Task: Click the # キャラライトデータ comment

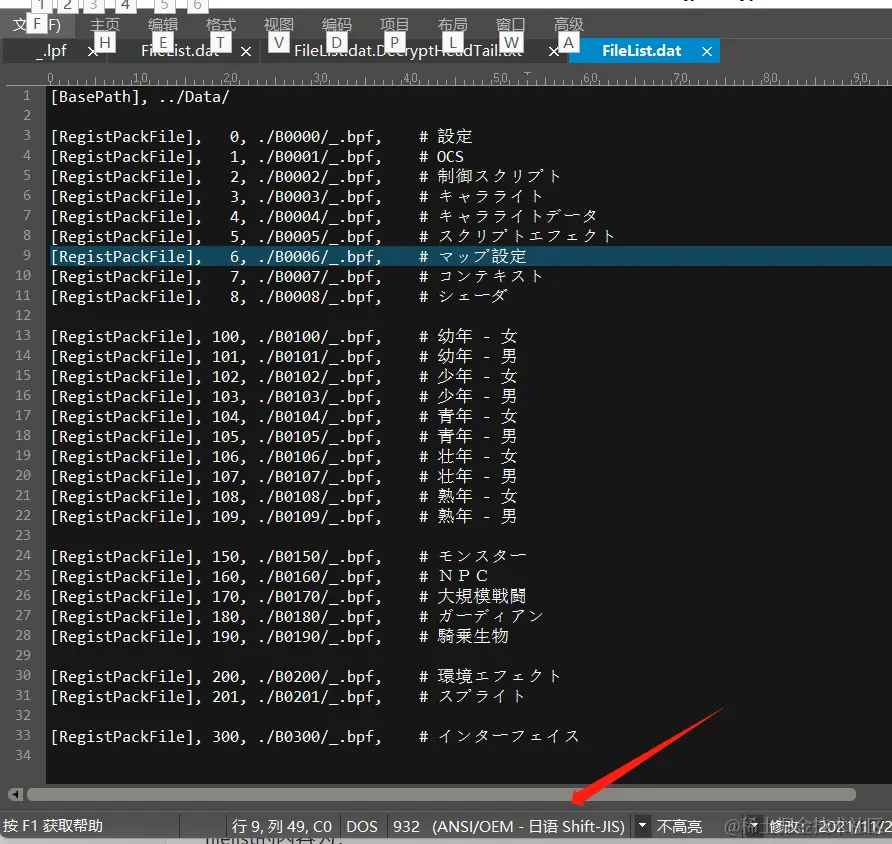Action: point(508,216)
